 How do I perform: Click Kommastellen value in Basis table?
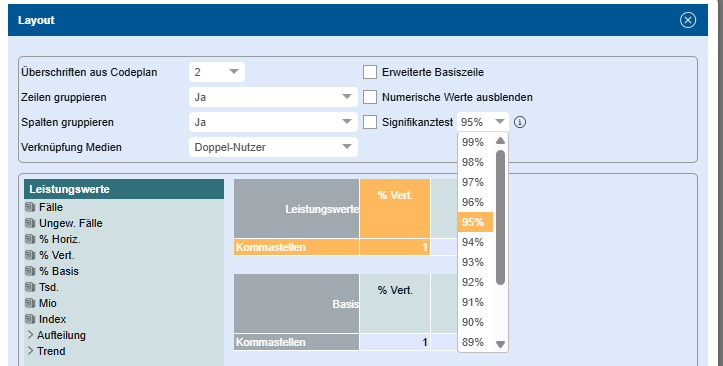click(395, 342)
